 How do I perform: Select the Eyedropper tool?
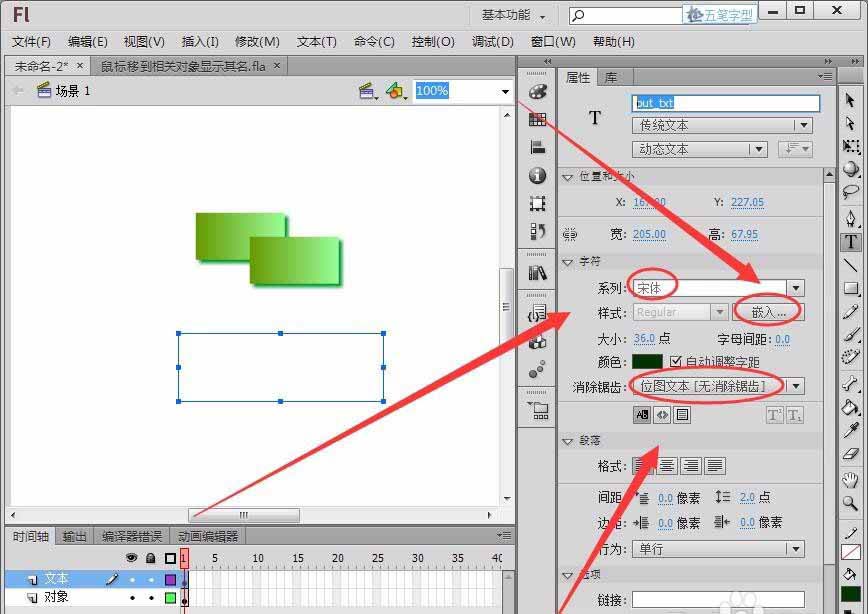point(850,430)
